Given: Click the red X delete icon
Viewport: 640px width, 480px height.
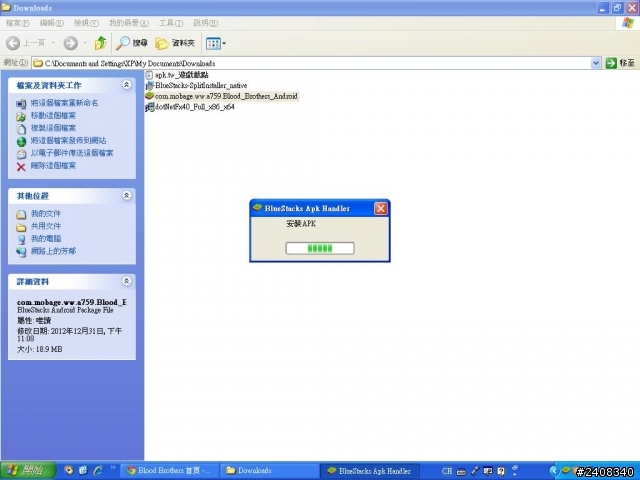Looking at the screenshot, I should click(21, 167).
